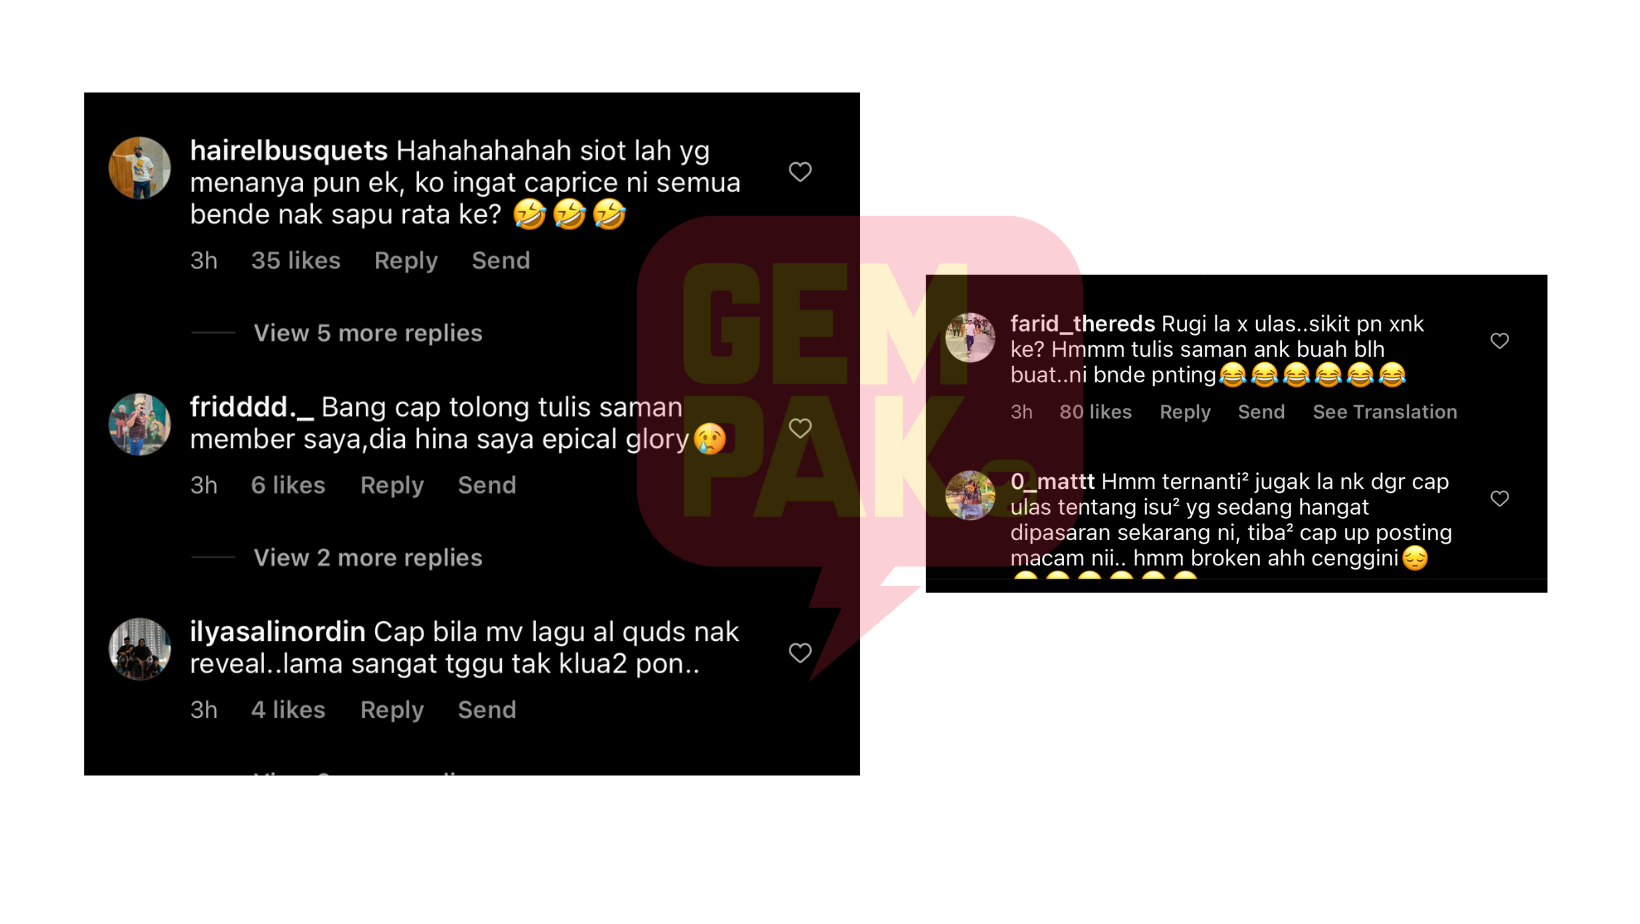The height and width of the screenshot is (924, 1640).
Task: Open 0_mattt profile picture
Action: click(970, 495)
